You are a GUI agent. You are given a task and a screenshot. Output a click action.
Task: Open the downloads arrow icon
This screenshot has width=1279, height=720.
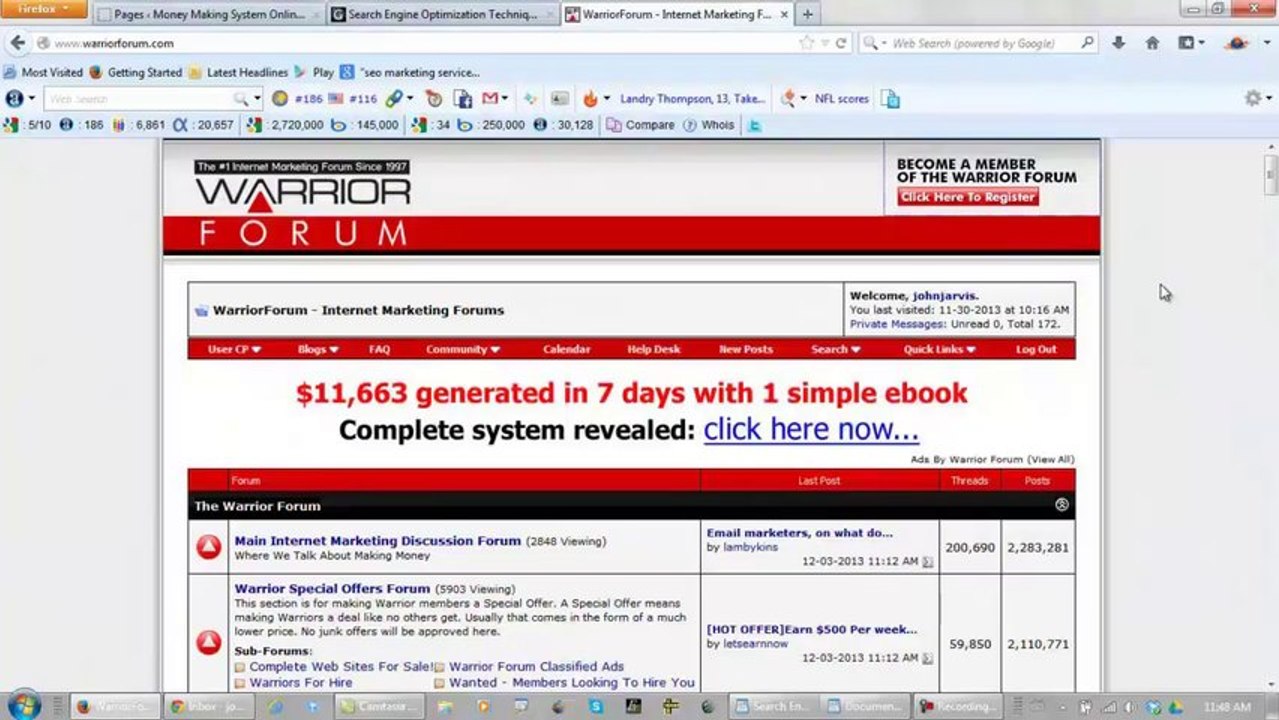coord(1118,43)
